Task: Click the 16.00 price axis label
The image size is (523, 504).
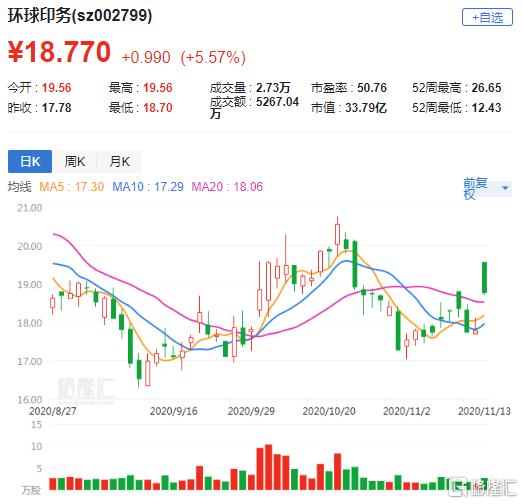Action: tap(30, 400)
